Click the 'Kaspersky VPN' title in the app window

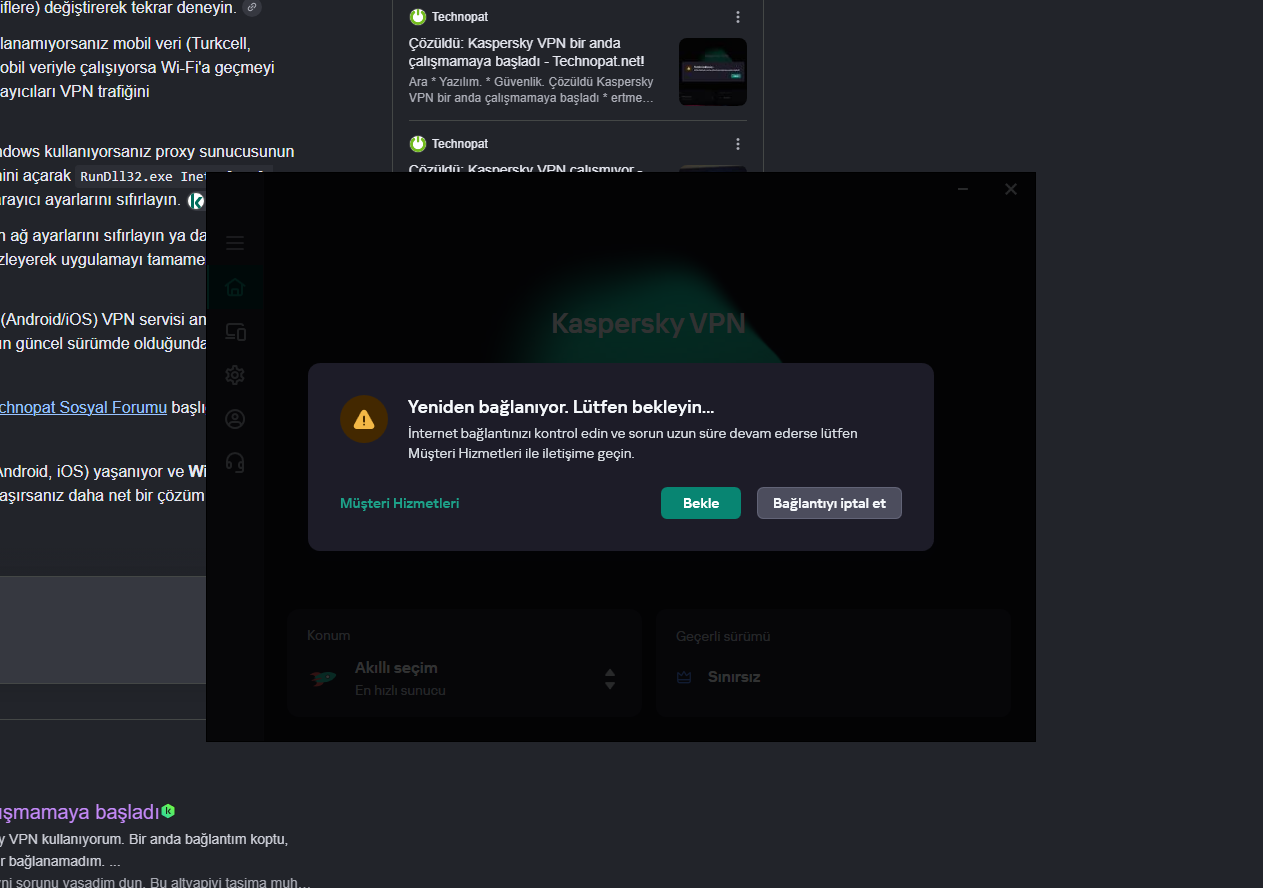(648, 324)
